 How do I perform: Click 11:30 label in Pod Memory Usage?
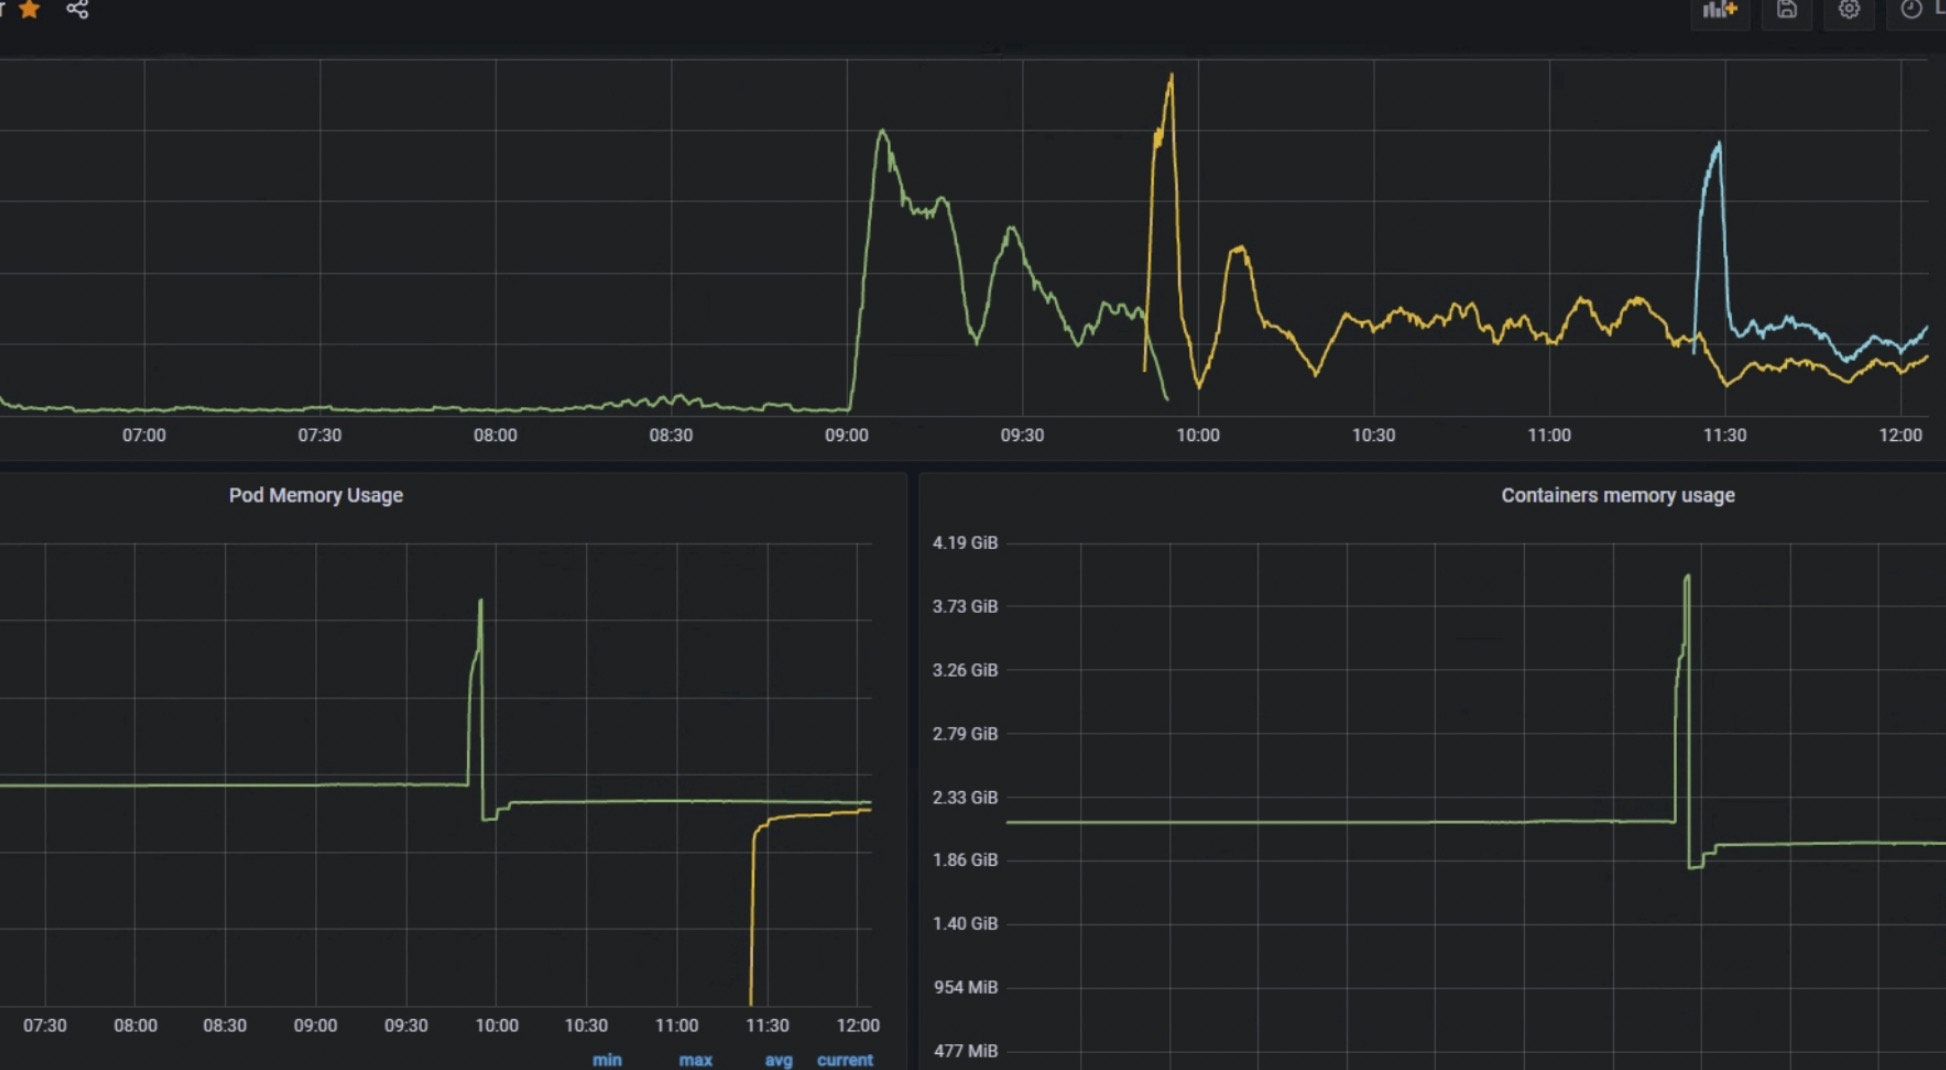(767, 1025)
